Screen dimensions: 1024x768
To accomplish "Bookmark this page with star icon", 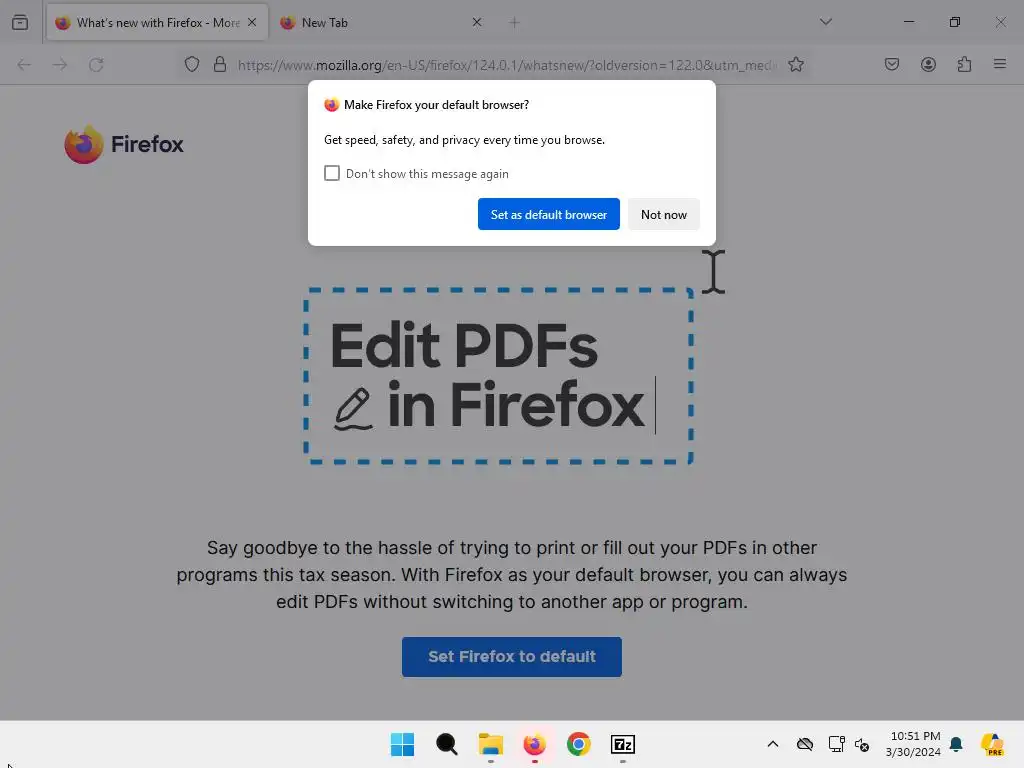I will tap(795, 65).
